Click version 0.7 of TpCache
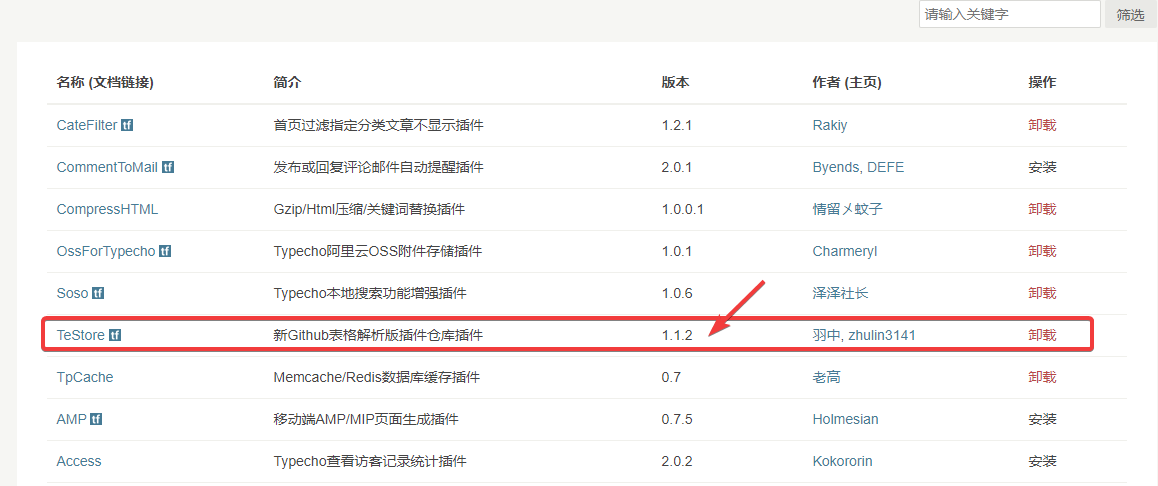 tap(671, 377)
